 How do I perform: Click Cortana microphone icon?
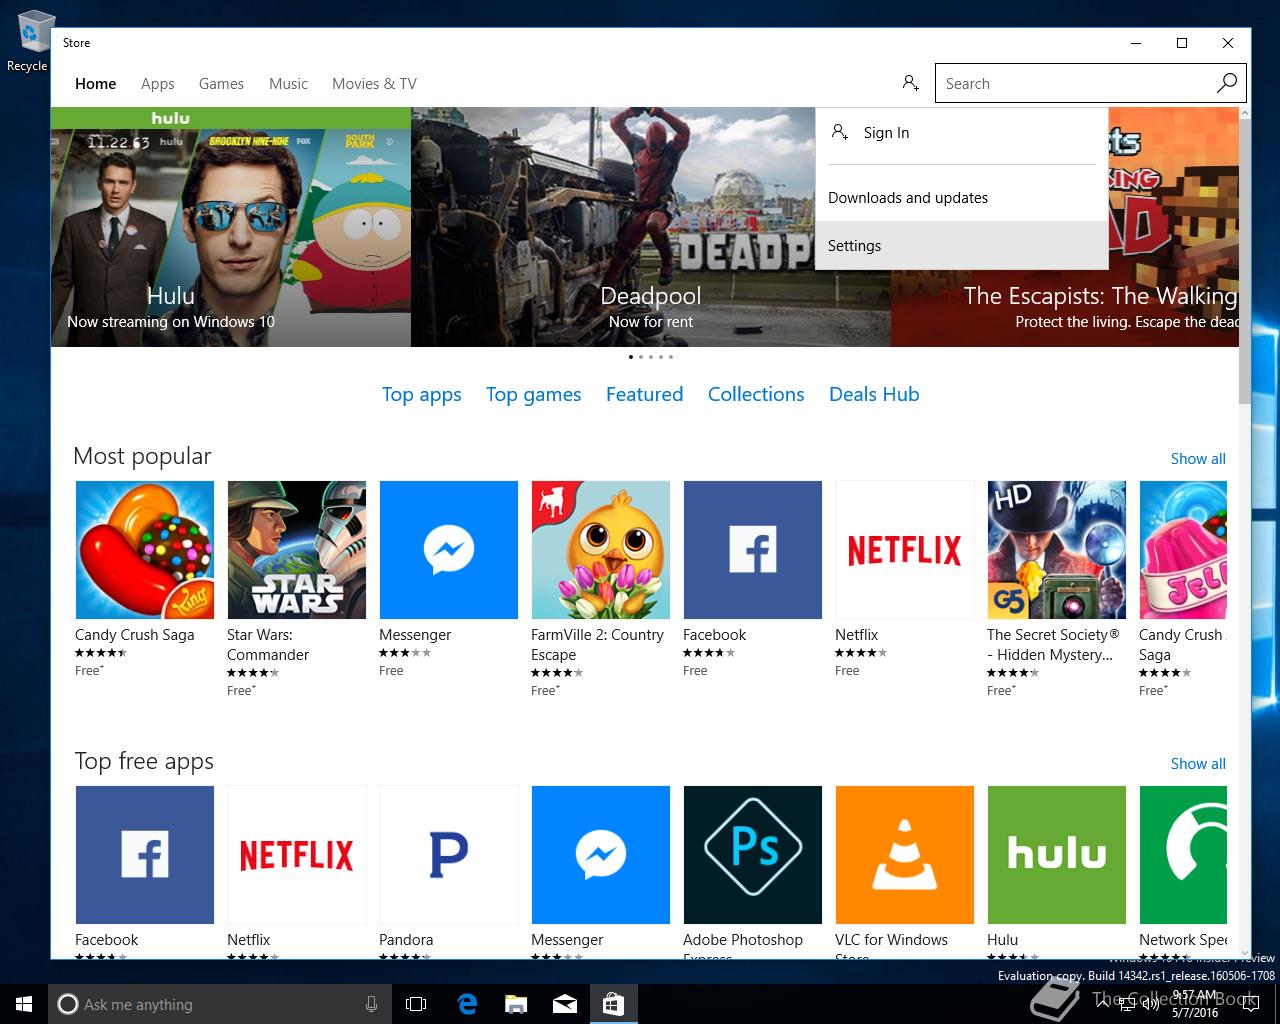pos(371,1004)
